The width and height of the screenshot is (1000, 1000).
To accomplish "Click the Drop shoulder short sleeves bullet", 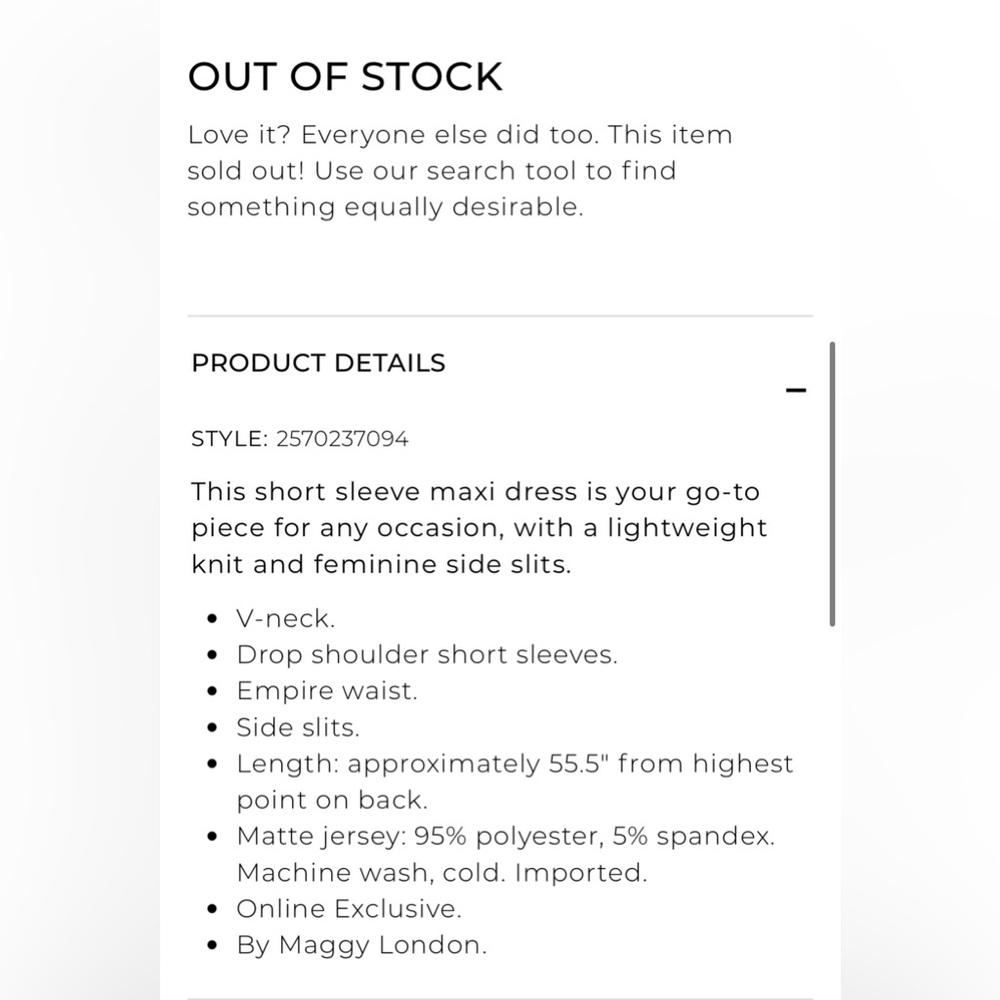I will coord(427,655).
